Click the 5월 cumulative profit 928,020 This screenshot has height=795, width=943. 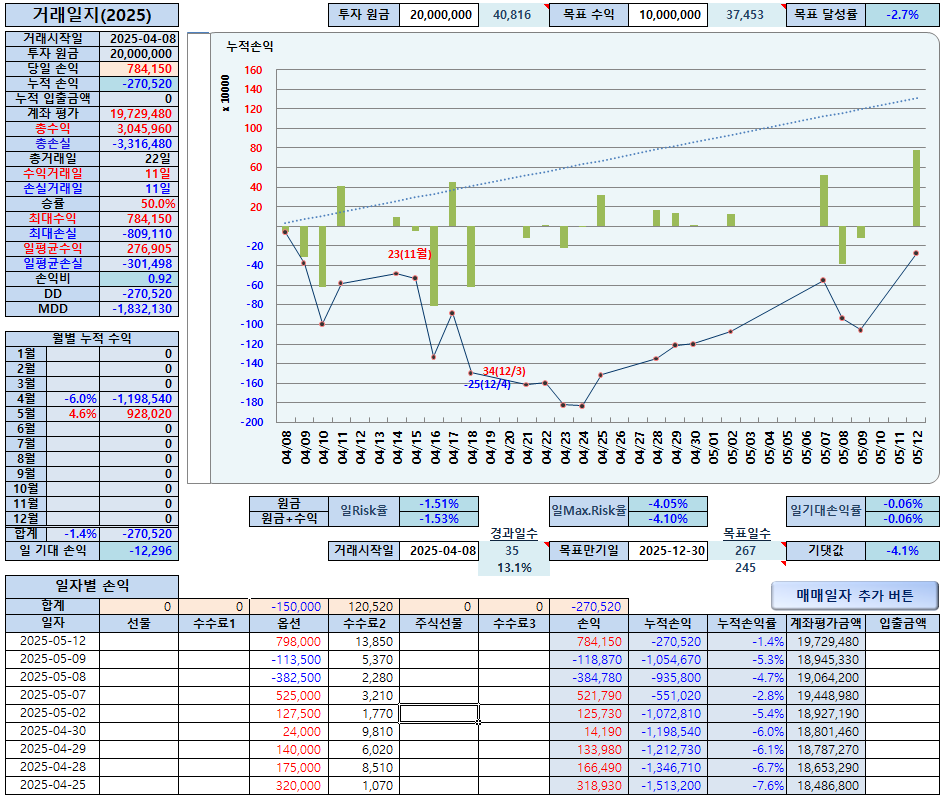(139, 414)
